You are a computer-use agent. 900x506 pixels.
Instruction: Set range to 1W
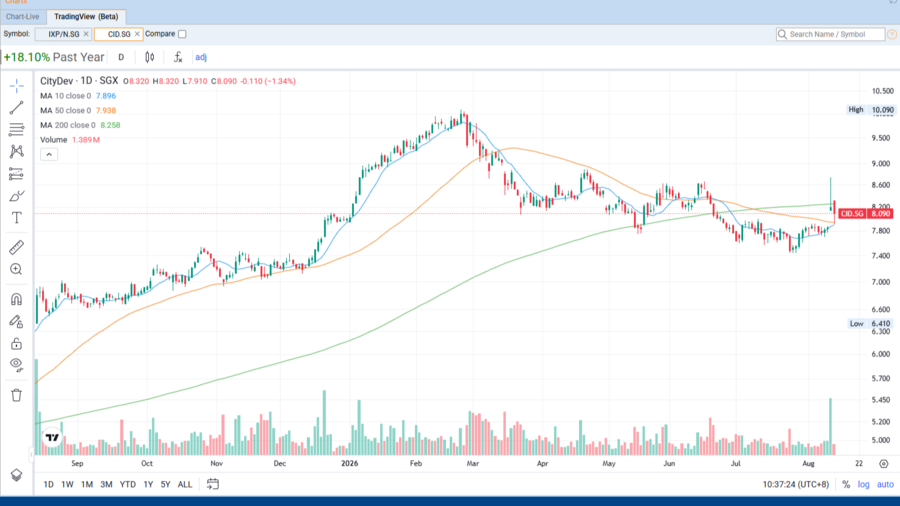pos(67,484)
